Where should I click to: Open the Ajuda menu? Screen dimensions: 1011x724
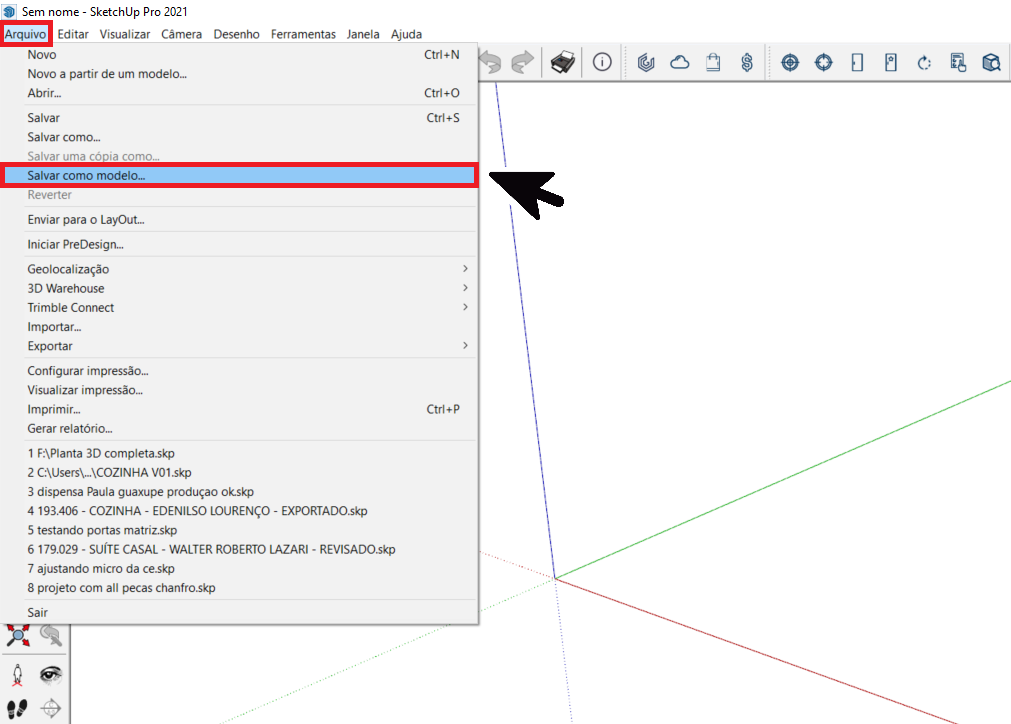pos(406,34)
